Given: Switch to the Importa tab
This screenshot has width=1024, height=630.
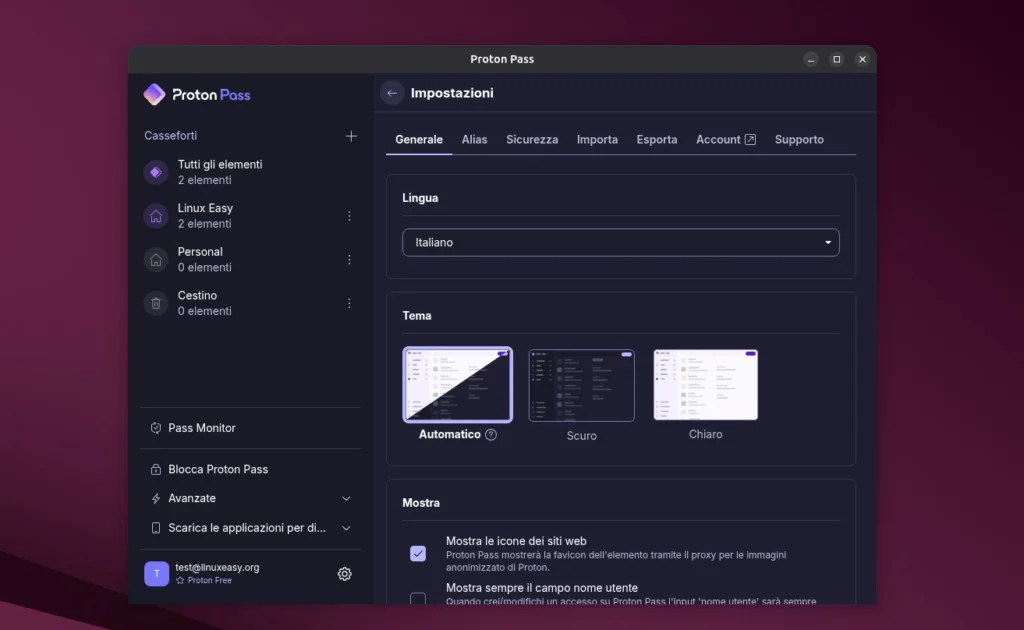Looking at the screenshot, I should (x=597, y=140).
